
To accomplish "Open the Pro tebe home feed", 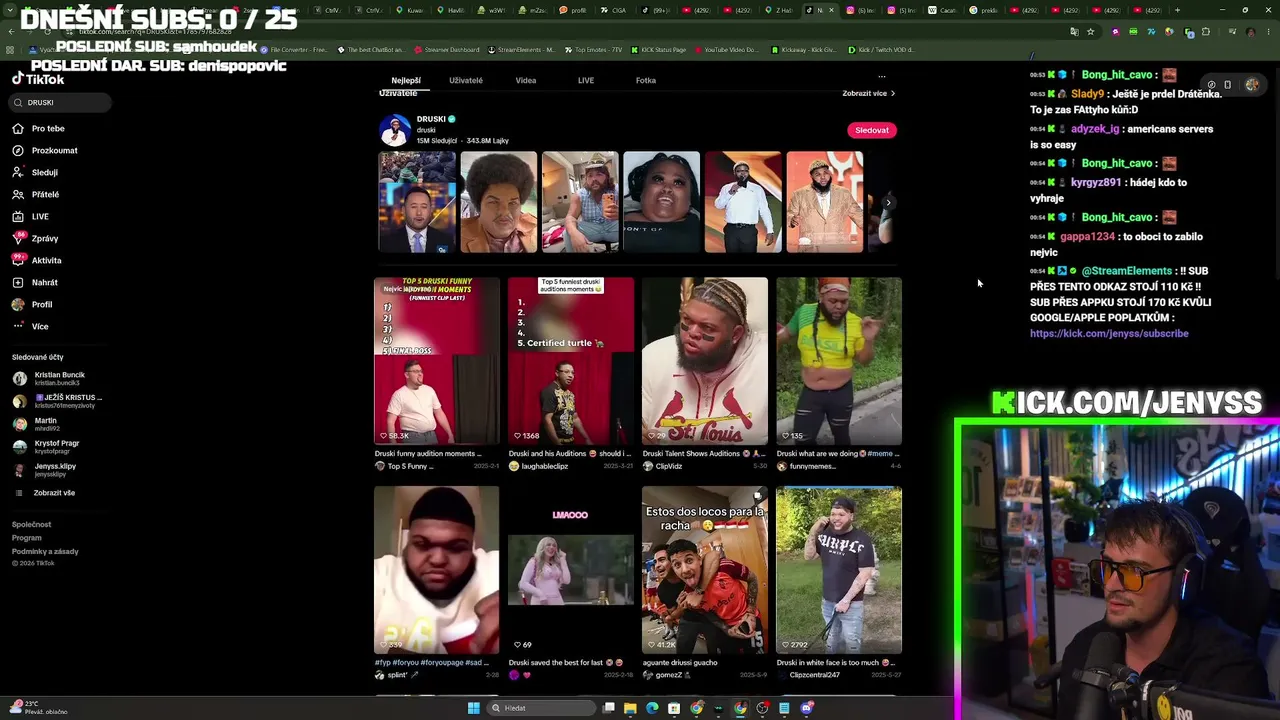I will [40, 128].
